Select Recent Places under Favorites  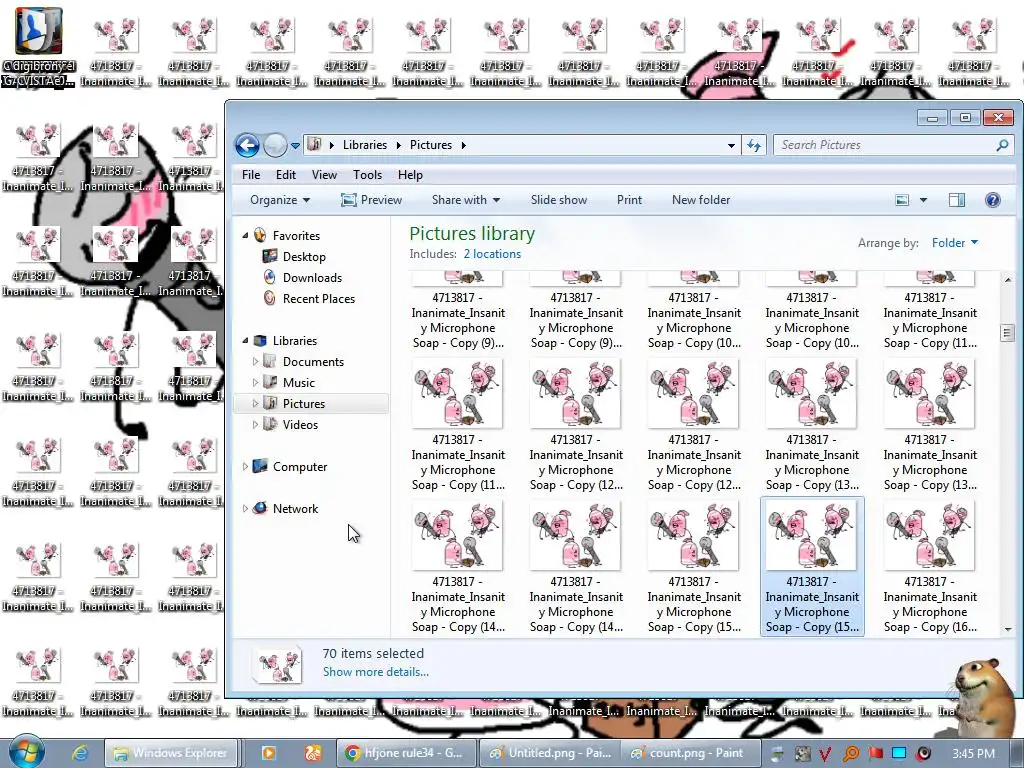(x=319, y=298)
